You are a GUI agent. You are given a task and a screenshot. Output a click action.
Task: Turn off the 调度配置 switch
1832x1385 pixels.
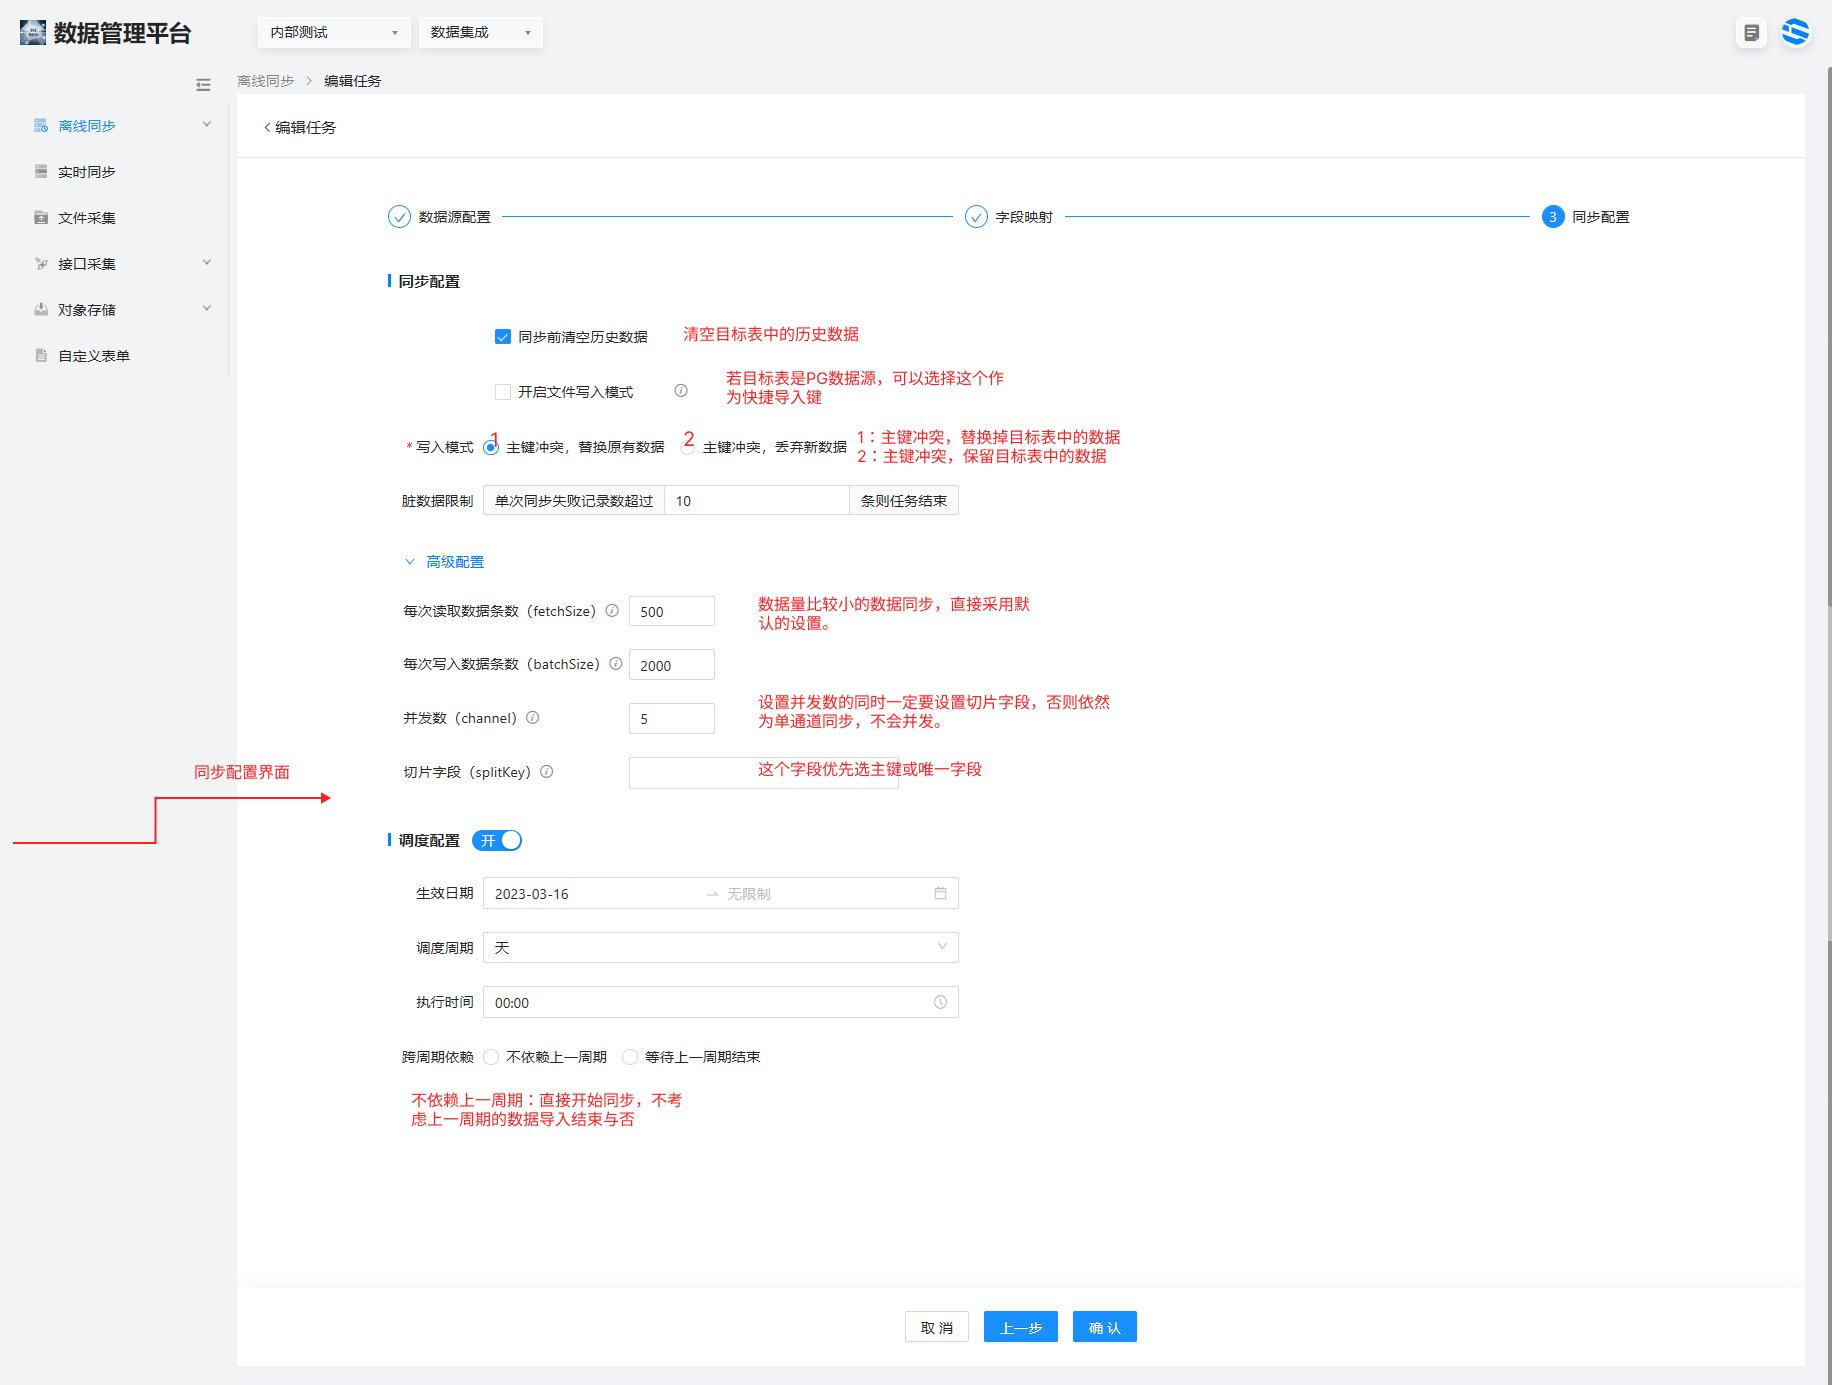[497, 841]
